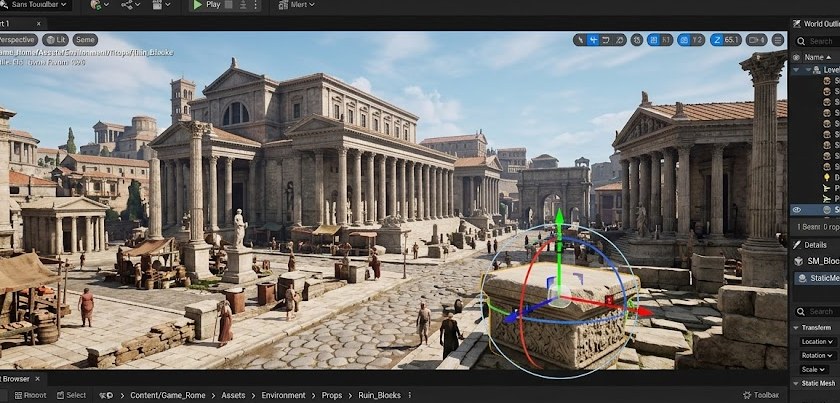Click the Select button in Content Browser
The image size is (840, 403).
pos(71,395)
